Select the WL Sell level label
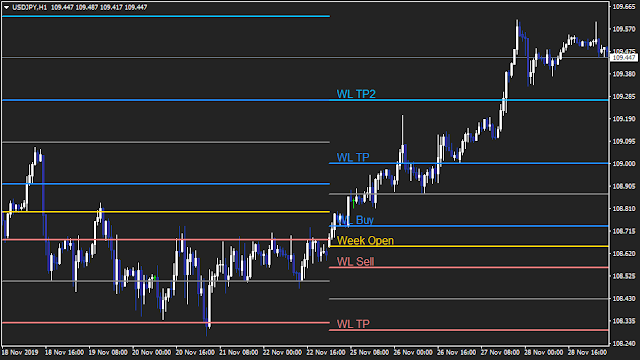 355,262
